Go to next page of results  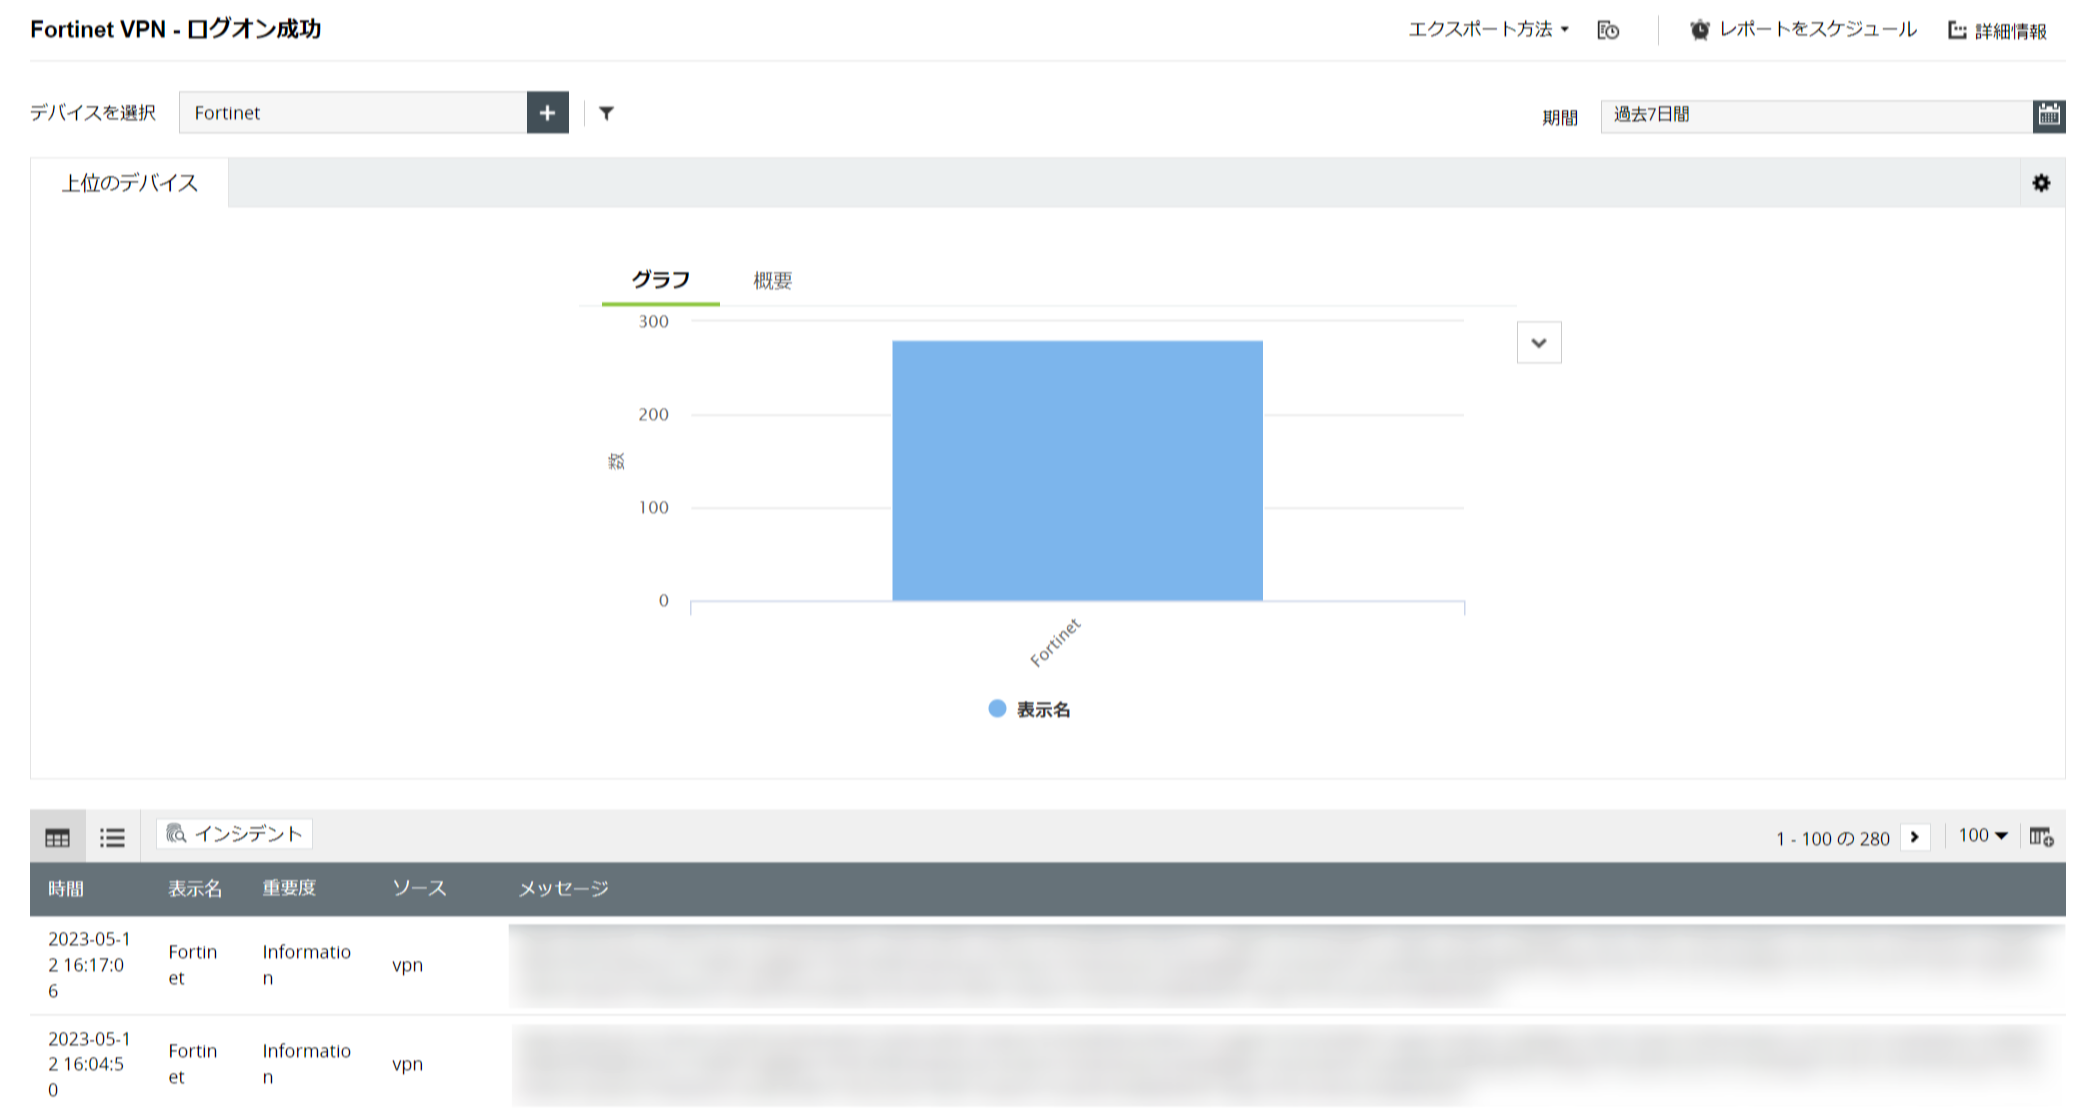tap(1914, 837)
